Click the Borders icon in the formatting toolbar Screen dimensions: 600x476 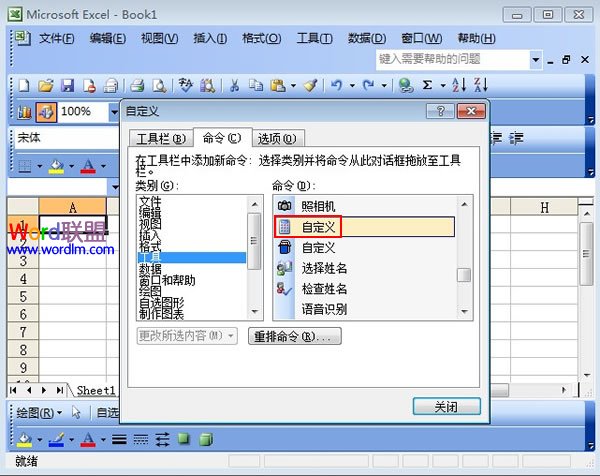point(25,166)
